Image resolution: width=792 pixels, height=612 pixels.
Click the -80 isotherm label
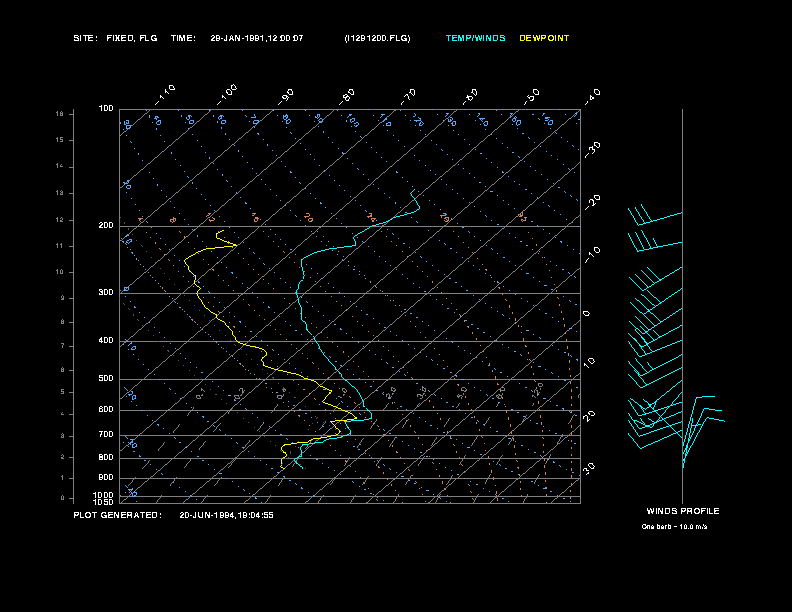[x=347, y=97]
